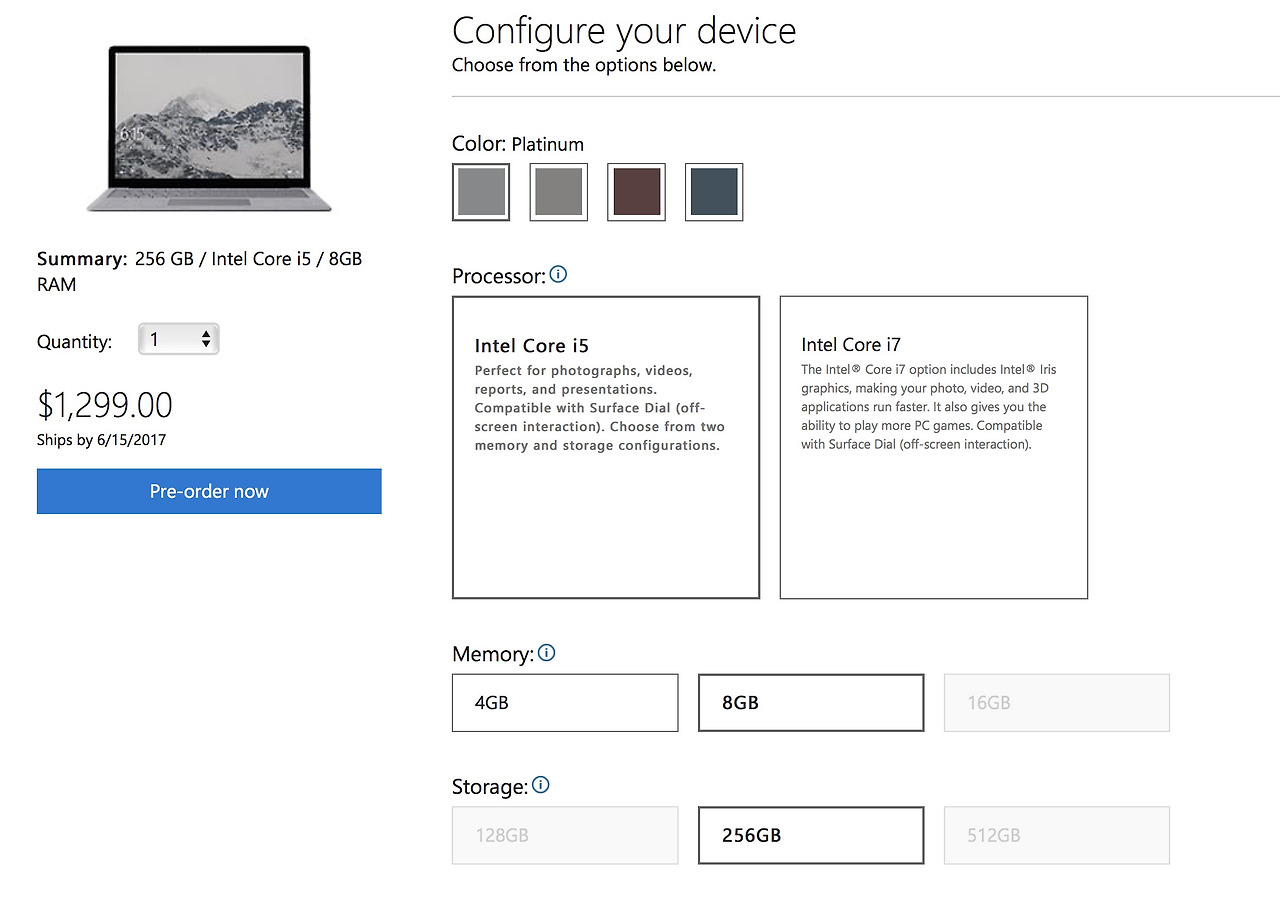Select the Intel Core i7 processor option

[x=933, y=447]
